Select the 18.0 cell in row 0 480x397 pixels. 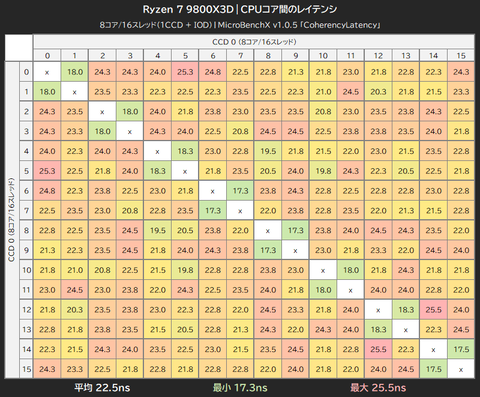[75, 72]
